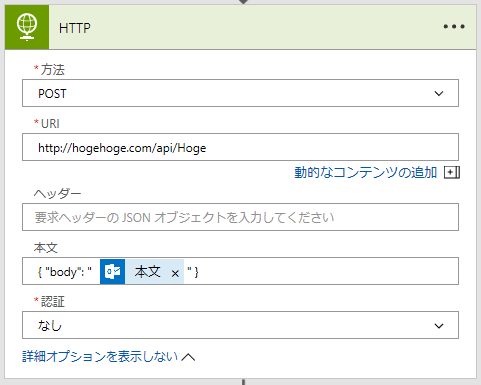This screenshot has width=481, height=385.
Task: Click 動的なコンテンツの追加 link
Action: click(365, 173)
